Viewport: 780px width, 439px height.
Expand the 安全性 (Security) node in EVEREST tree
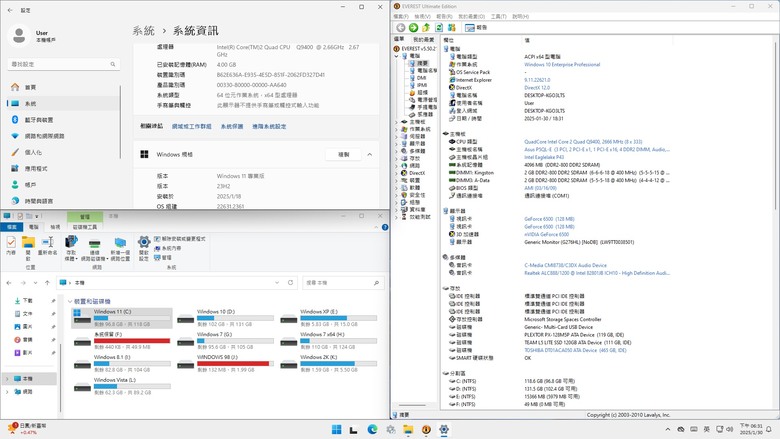pos(396,195)
